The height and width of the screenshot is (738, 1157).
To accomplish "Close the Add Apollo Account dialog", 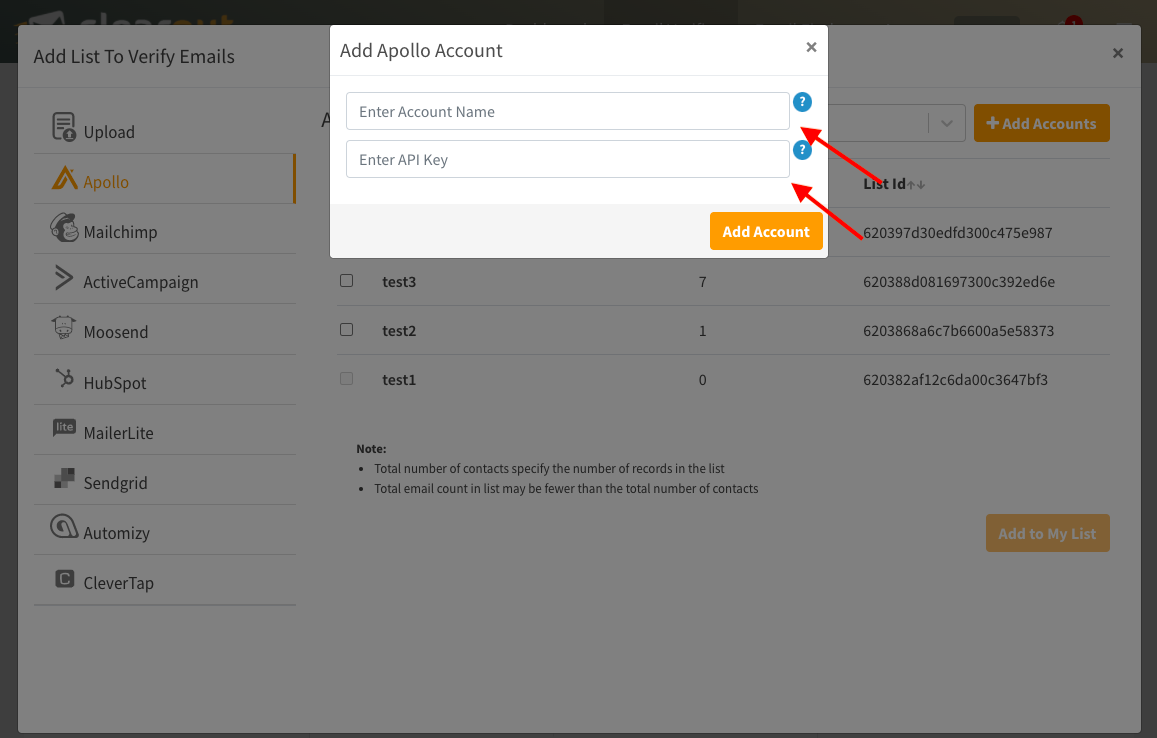I will [x=811, y=47].
